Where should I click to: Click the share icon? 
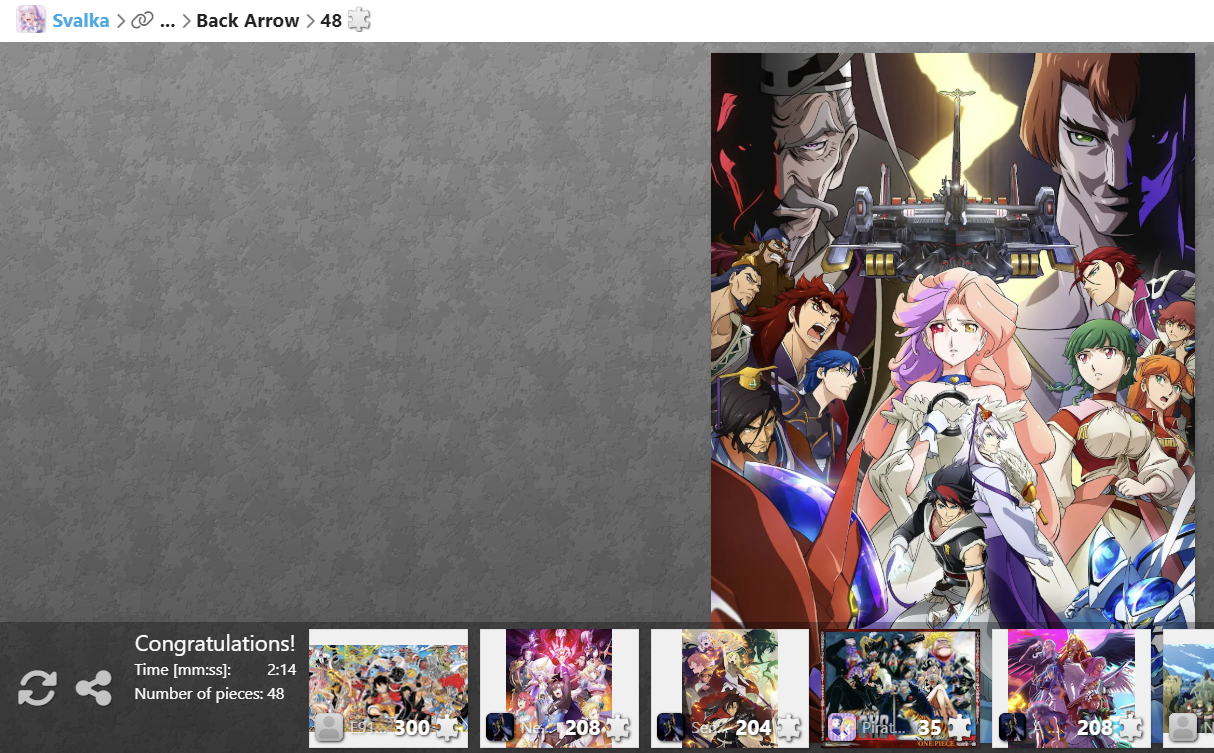[94, 688]
